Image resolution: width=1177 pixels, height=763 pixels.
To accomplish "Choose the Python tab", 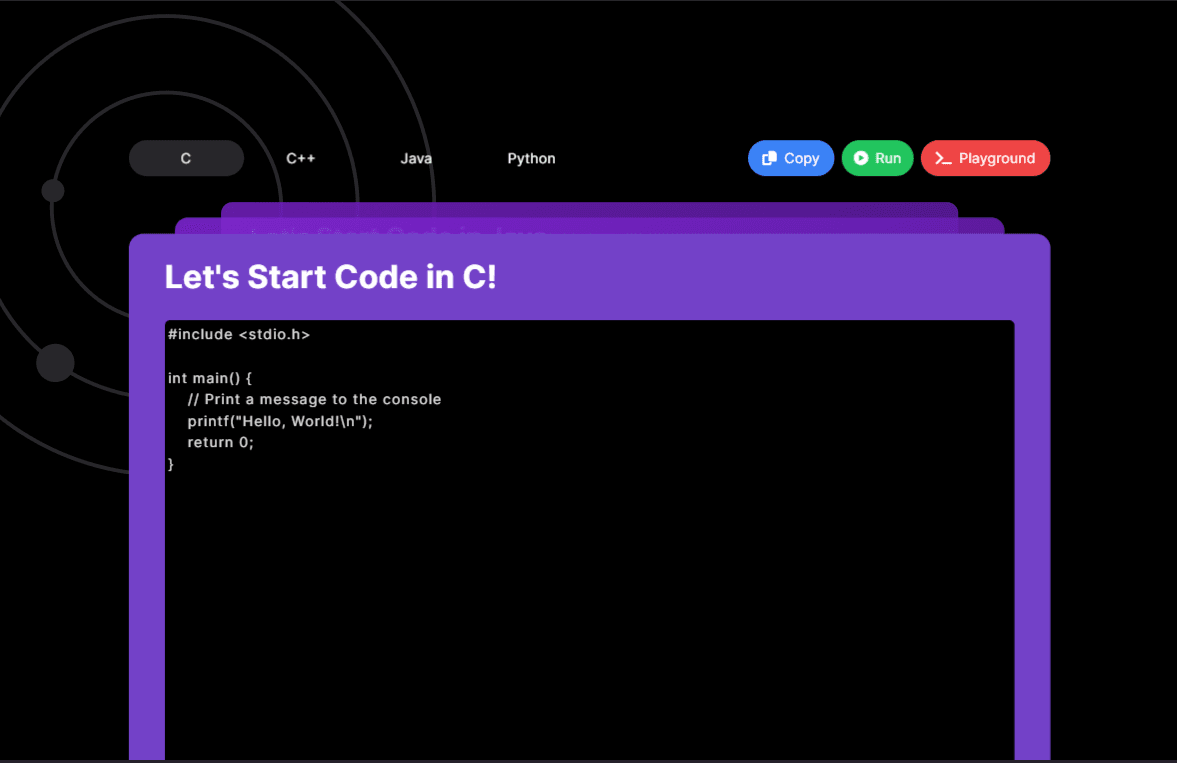I will point(531,158).
